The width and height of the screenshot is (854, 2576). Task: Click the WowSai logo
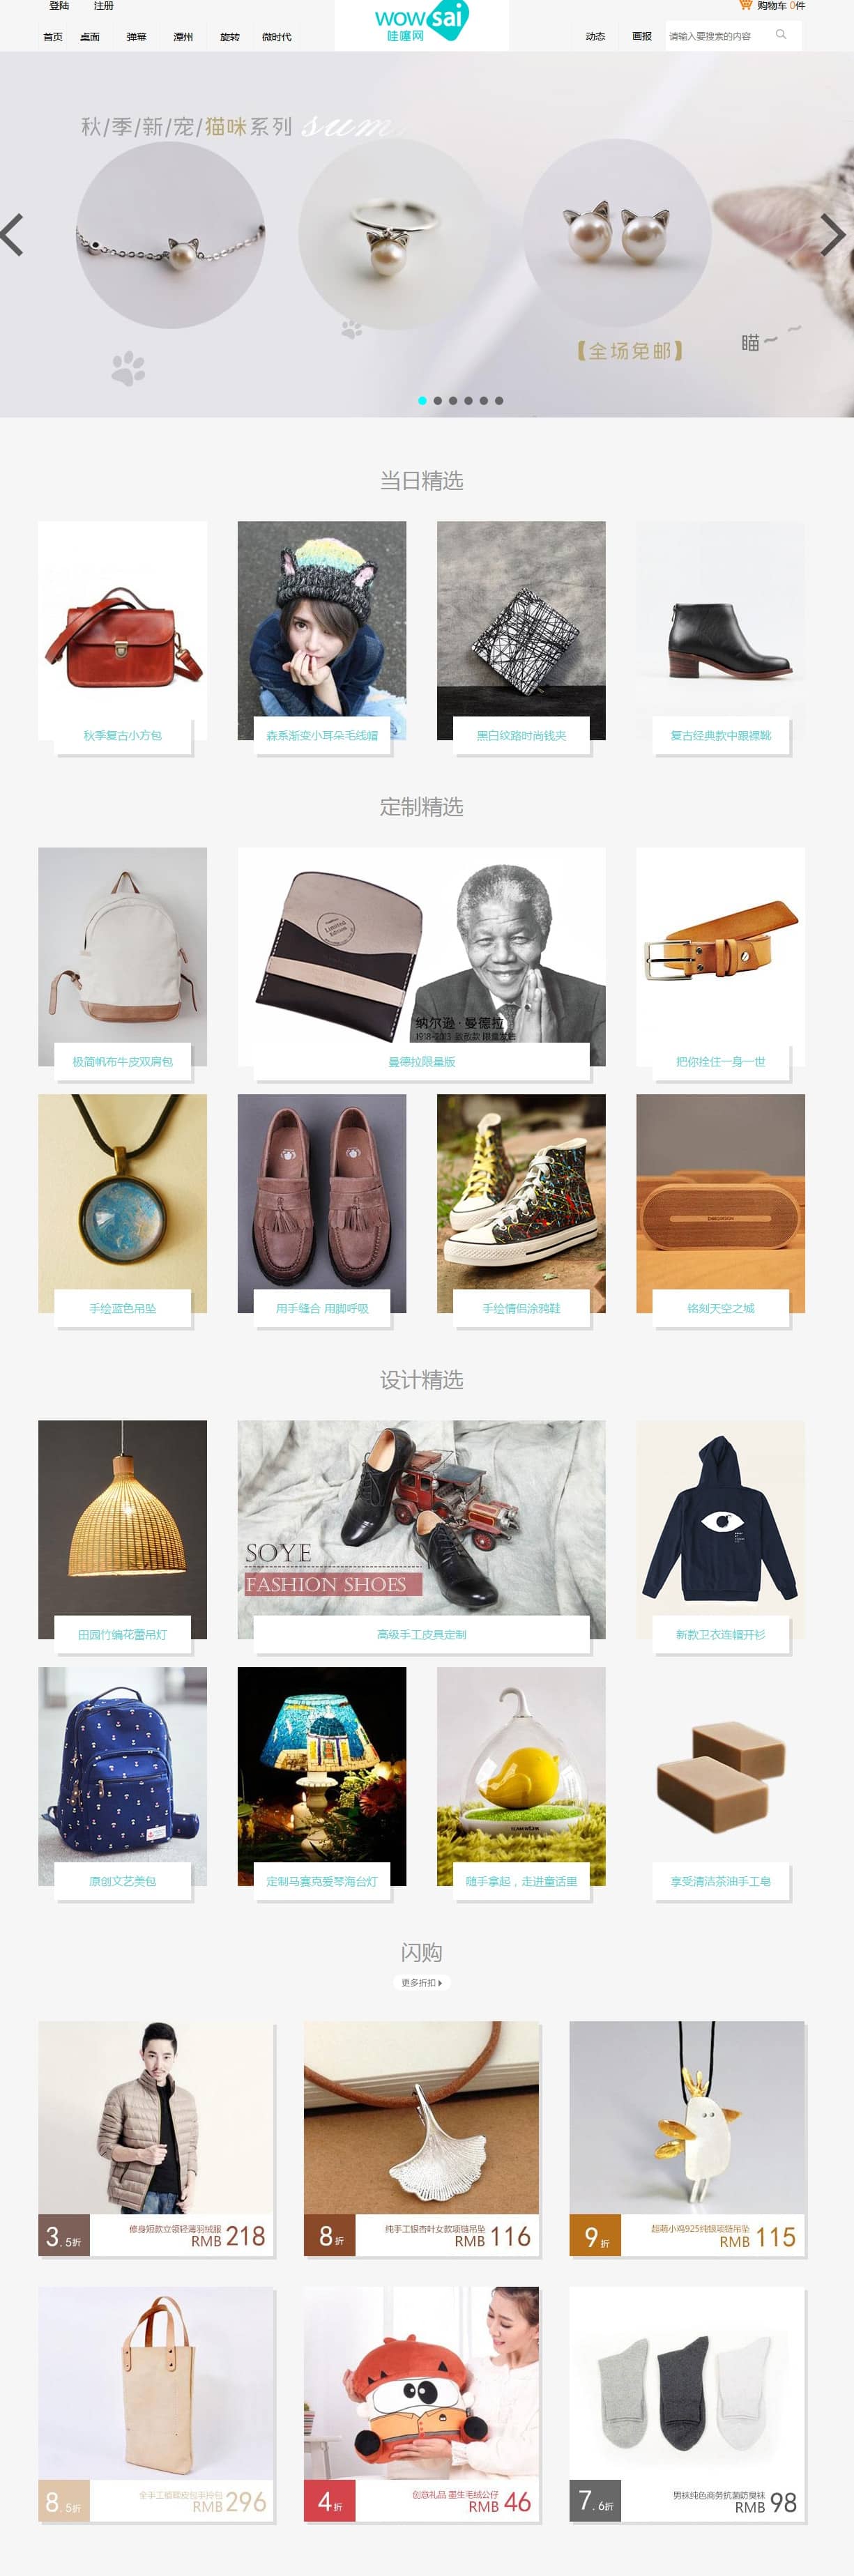tap(421, 22)
